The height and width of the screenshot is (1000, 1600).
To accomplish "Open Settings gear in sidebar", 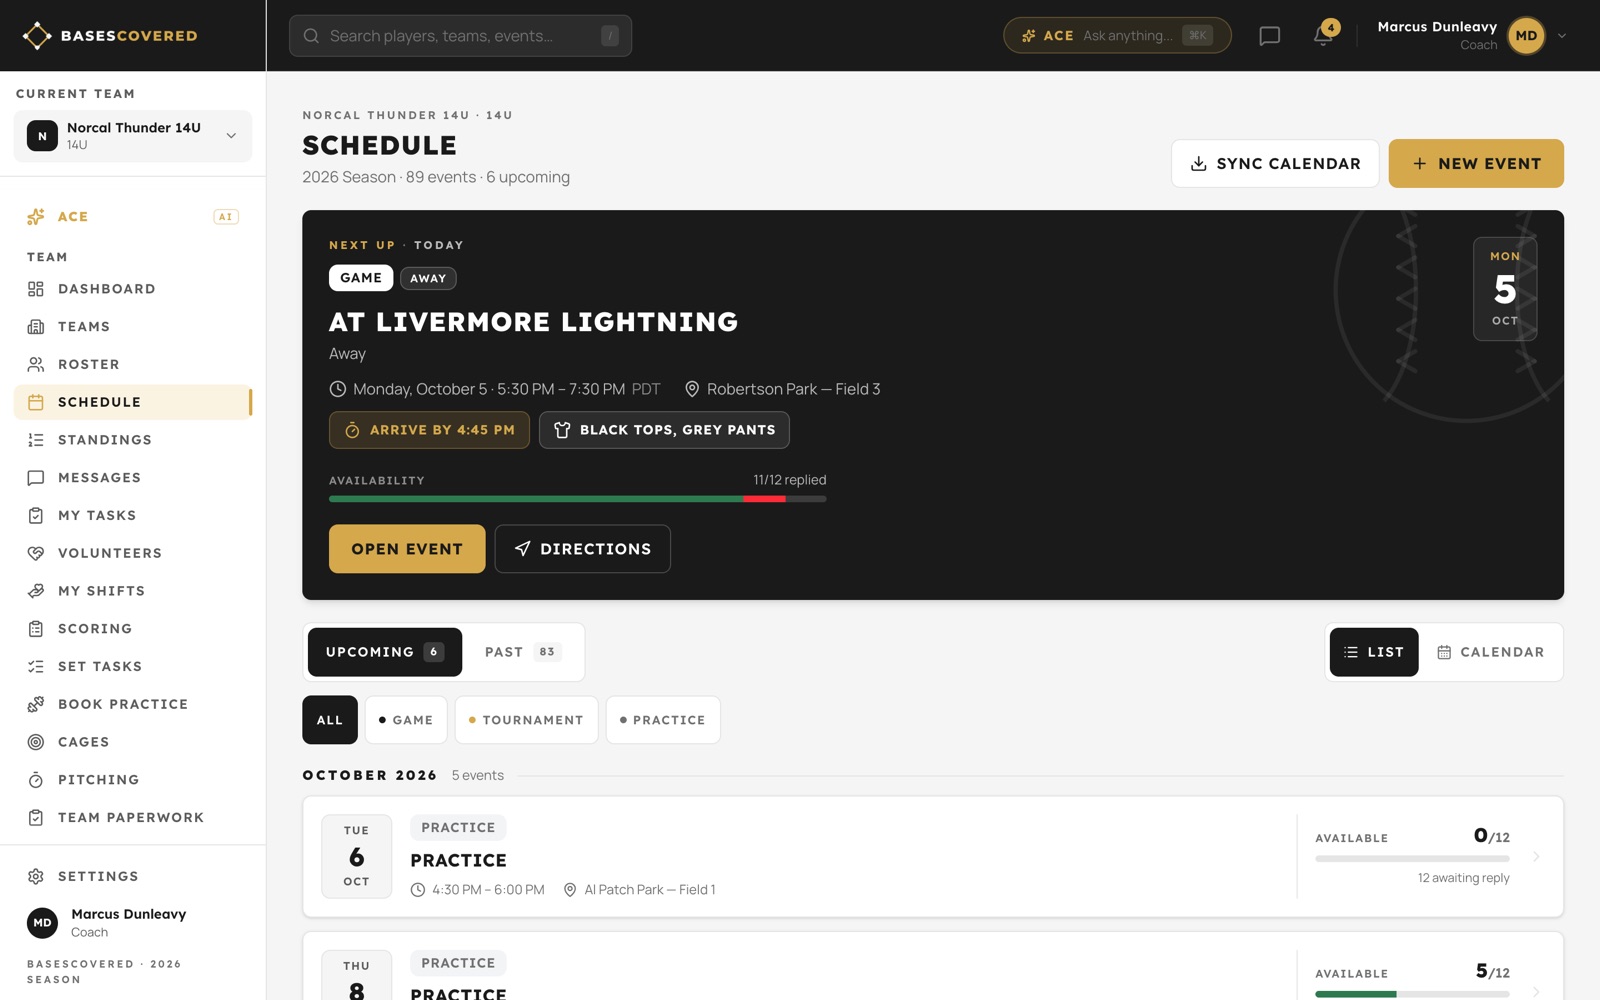I will 133,876.
